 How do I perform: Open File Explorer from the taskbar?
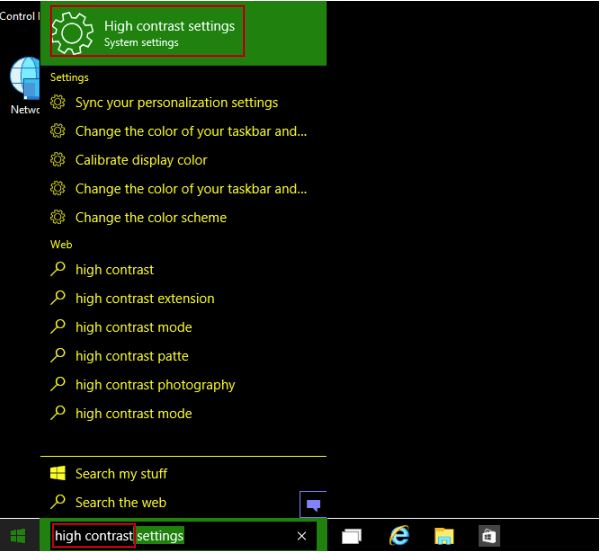coord(444,537)
